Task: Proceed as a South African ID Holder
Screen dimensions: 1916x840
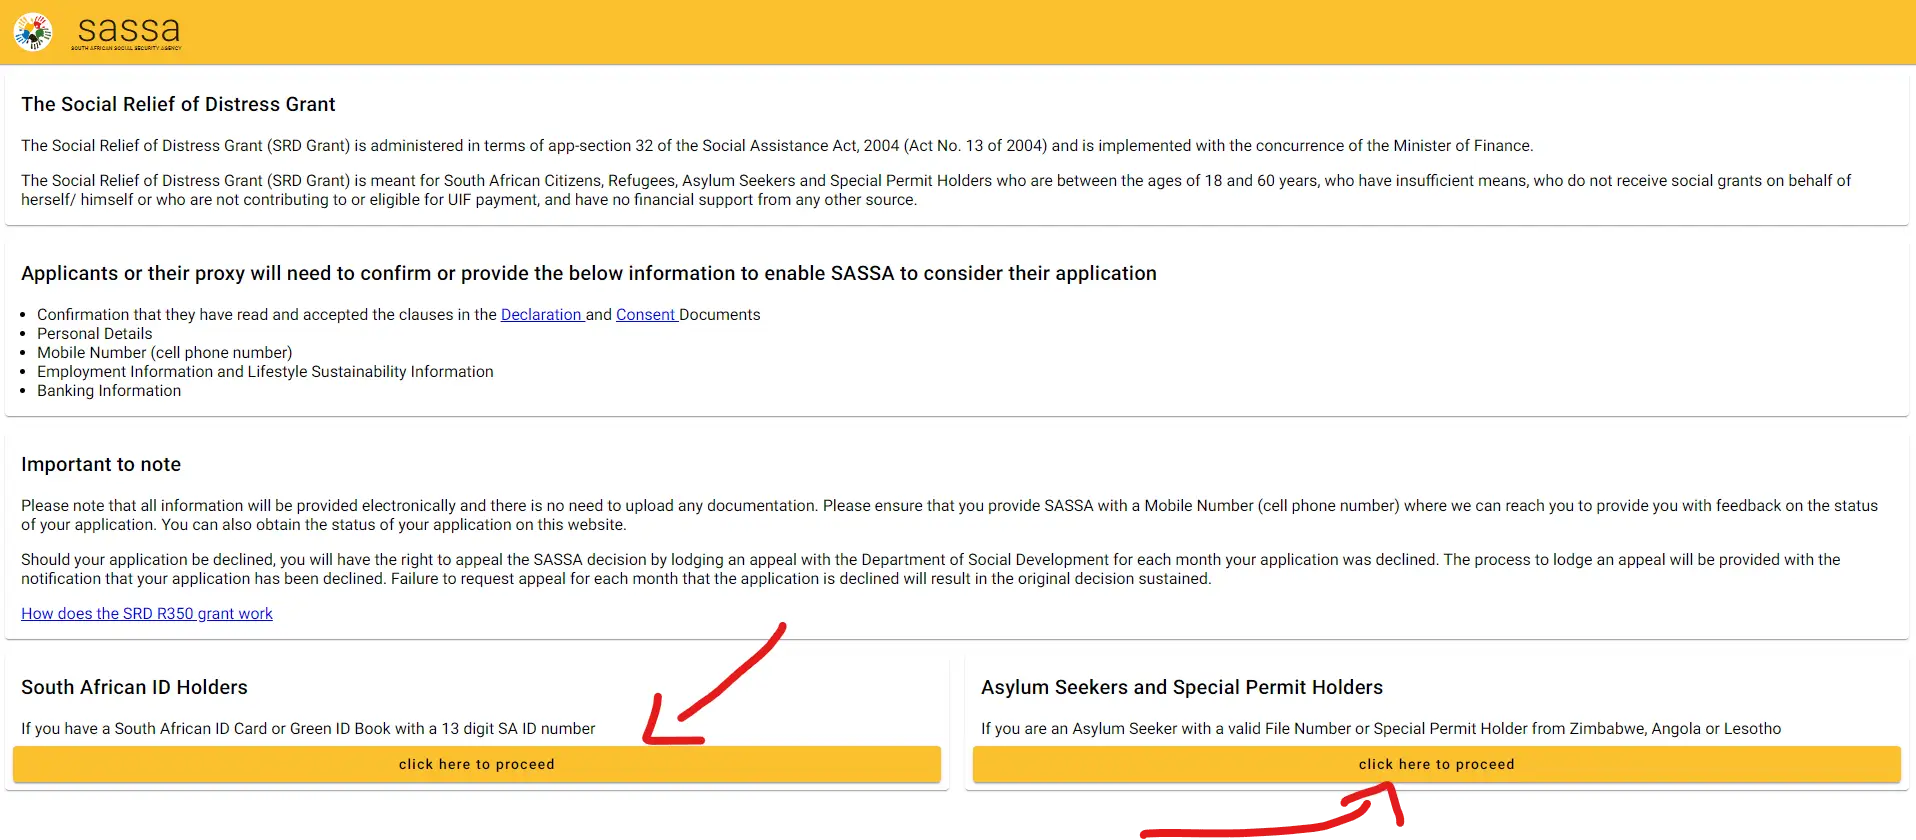Action: pyautogui.click(x=477, y=764)
